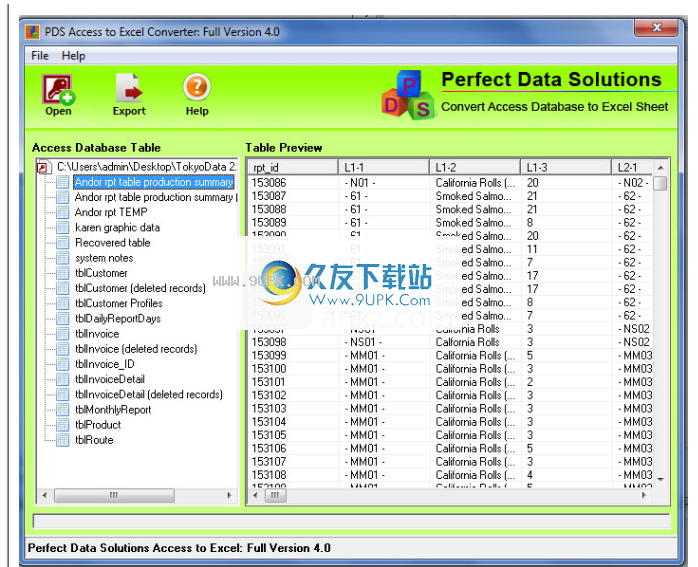Click table preview scroll down arrow

tap(661, 480)
